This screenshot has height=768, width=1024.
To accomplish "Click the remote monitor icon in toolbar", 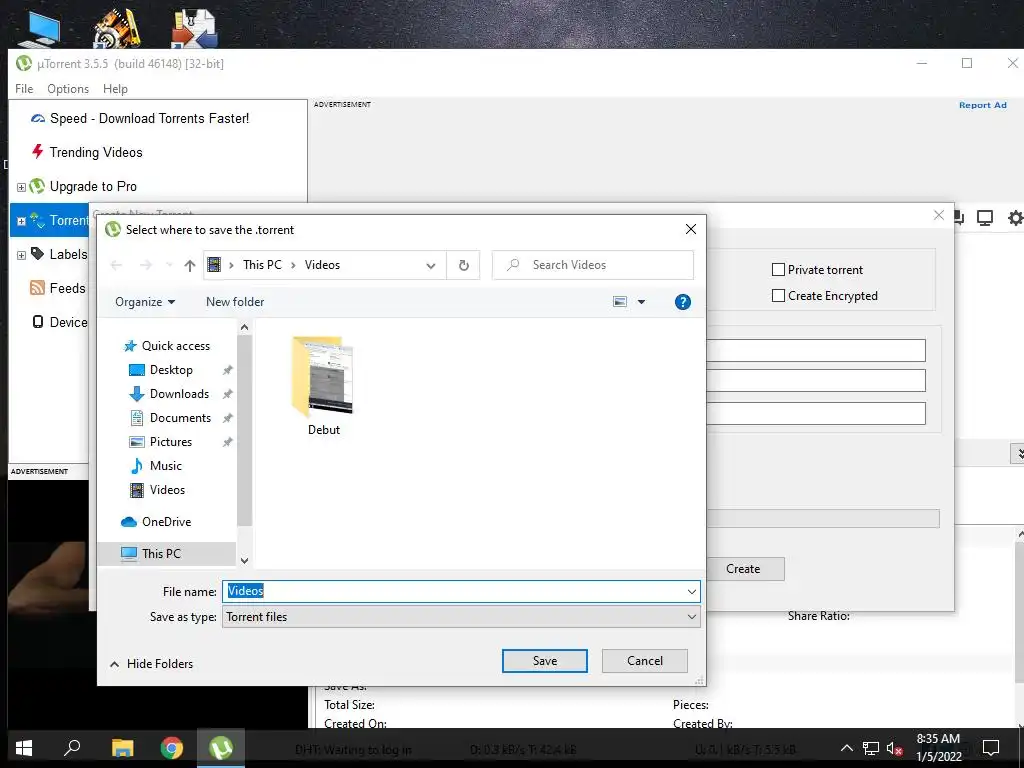I will pos(985,217).
